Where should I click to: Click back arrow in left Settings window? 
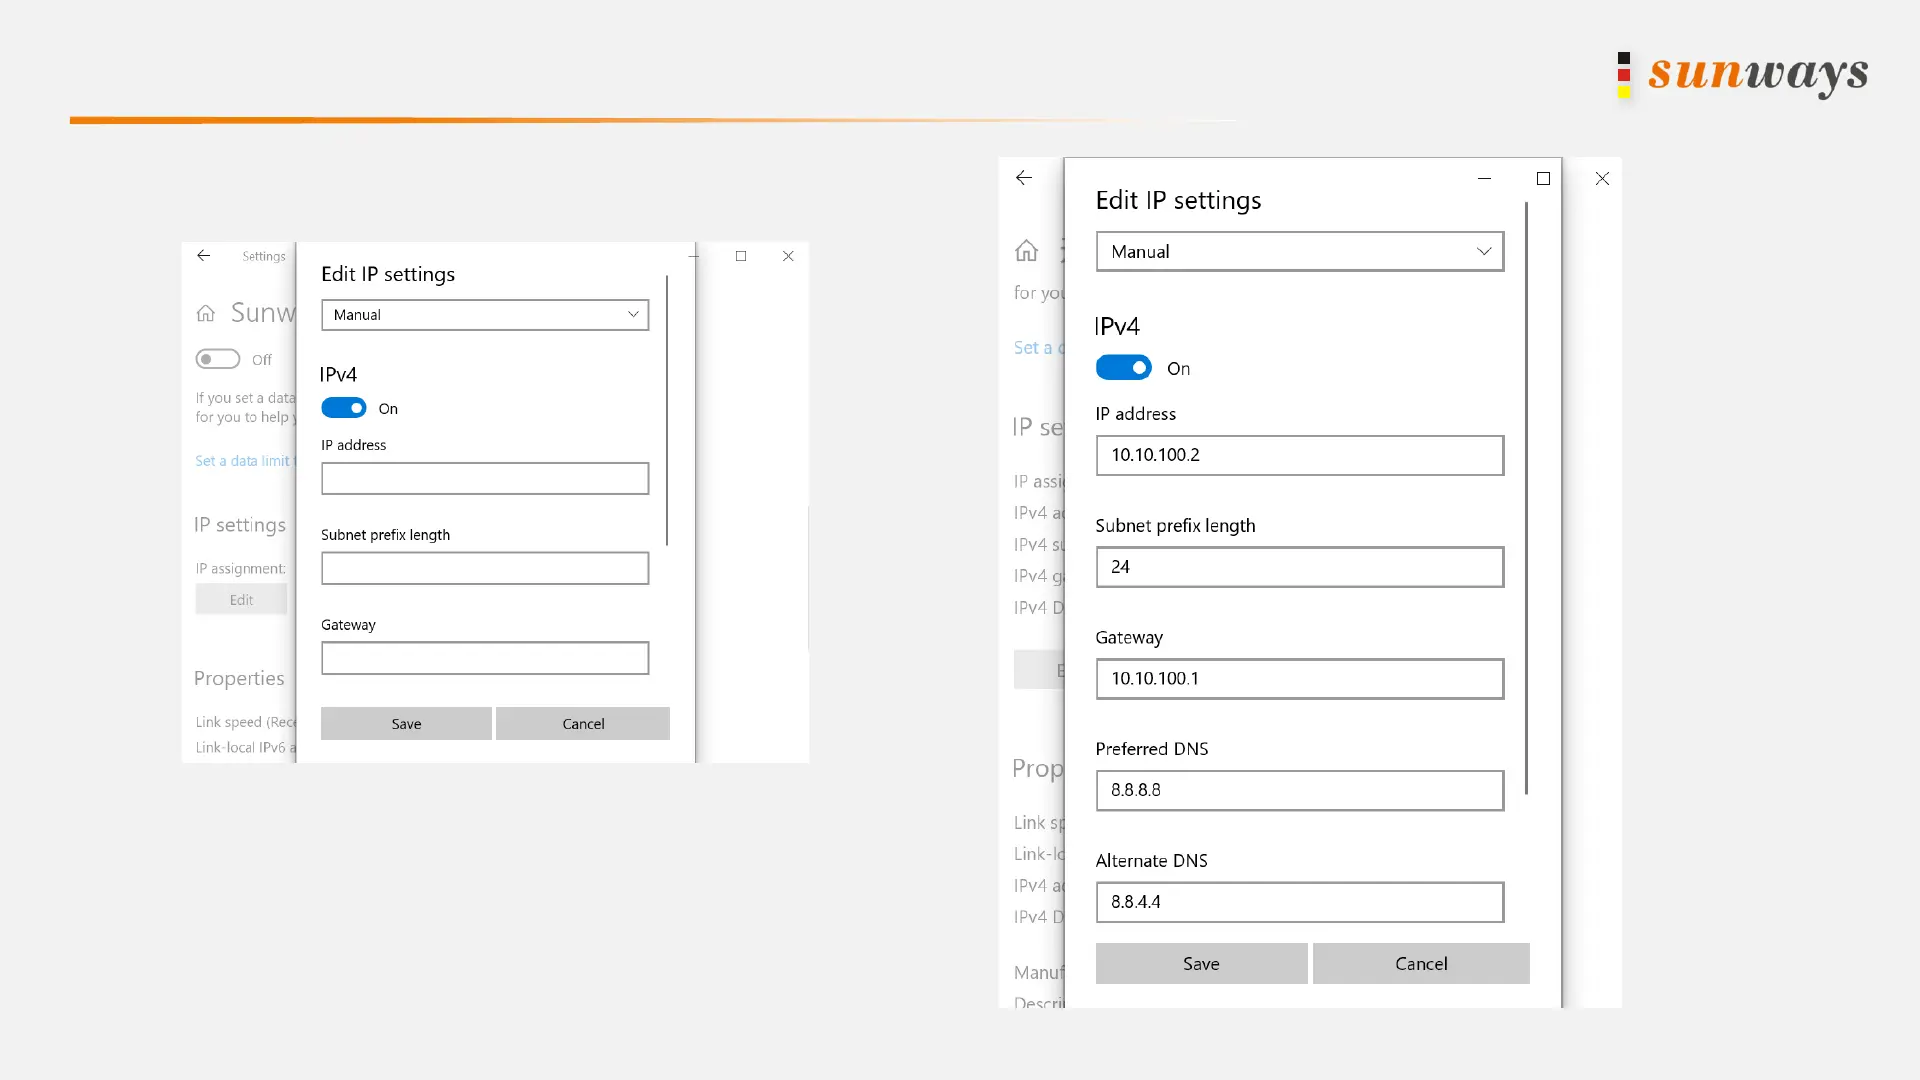coord(204,256)
